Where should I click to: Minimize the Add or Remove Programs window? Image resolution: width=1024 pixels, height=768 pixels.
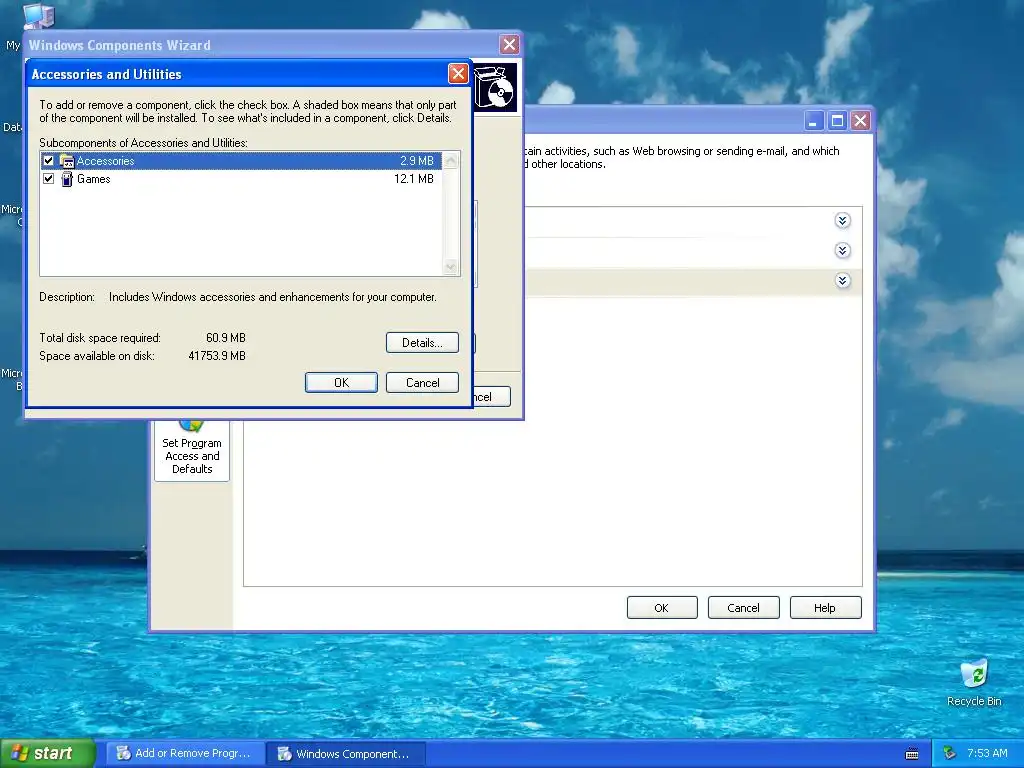(x=813, y=121)
